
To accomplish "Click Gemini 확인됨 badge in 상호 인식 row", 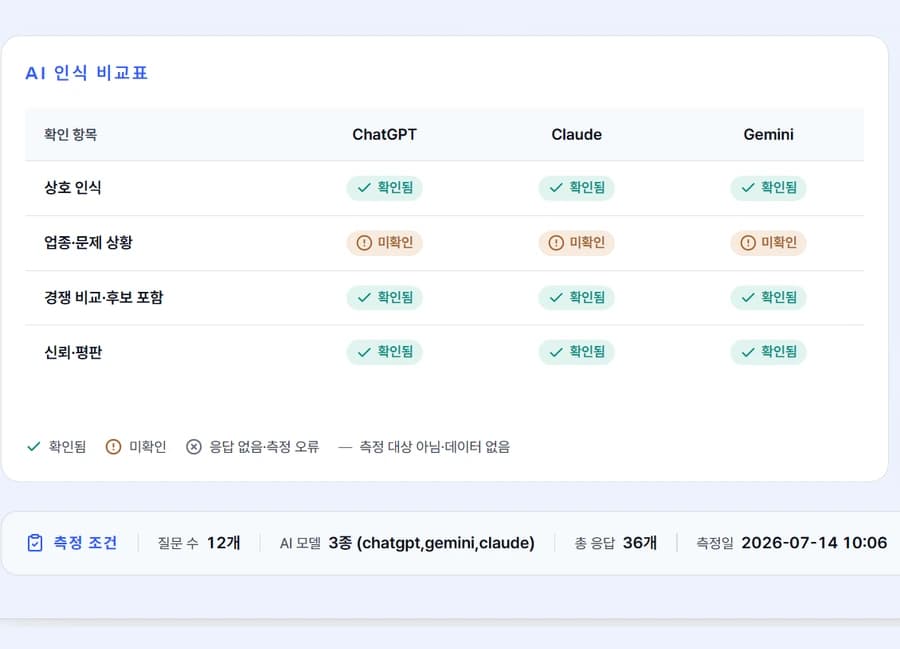I will pyautogui.click(x=768, y=188).
